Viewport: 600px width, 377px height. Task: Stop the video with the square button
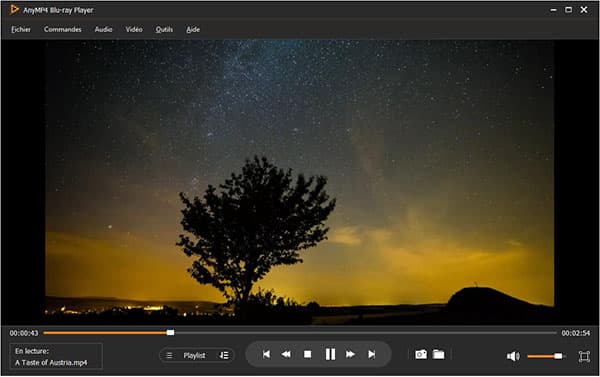click(x=308, y=354)
